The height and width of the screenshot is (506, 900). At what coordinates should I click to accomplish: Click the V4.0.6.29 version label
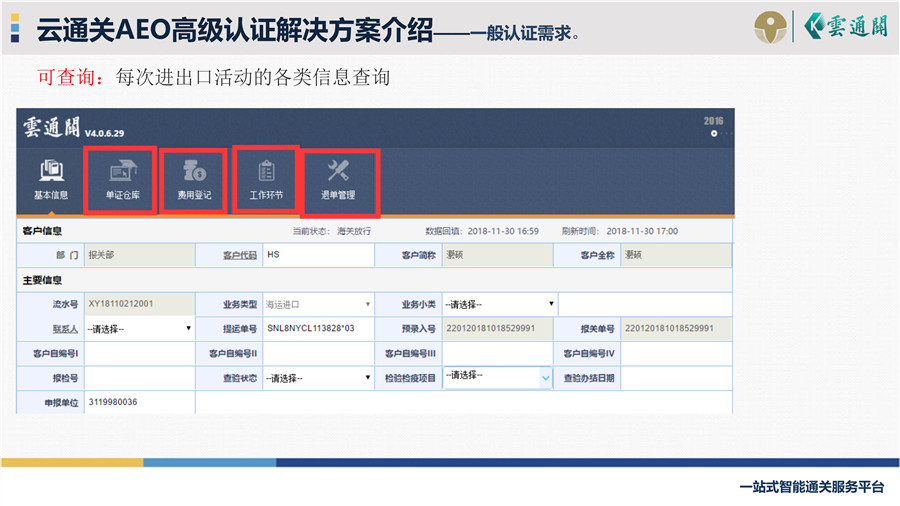(x=104, y=133)
